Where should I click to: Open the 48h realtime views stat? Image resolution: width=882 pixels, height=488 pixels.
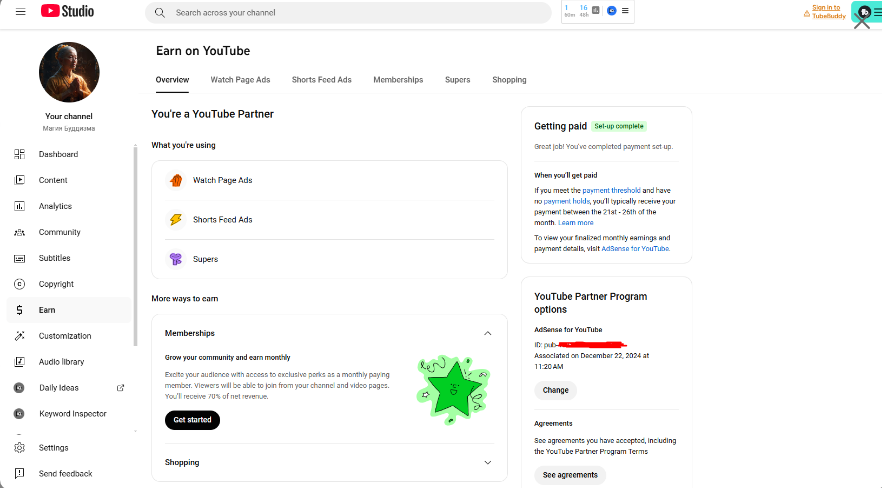point(584,11)
